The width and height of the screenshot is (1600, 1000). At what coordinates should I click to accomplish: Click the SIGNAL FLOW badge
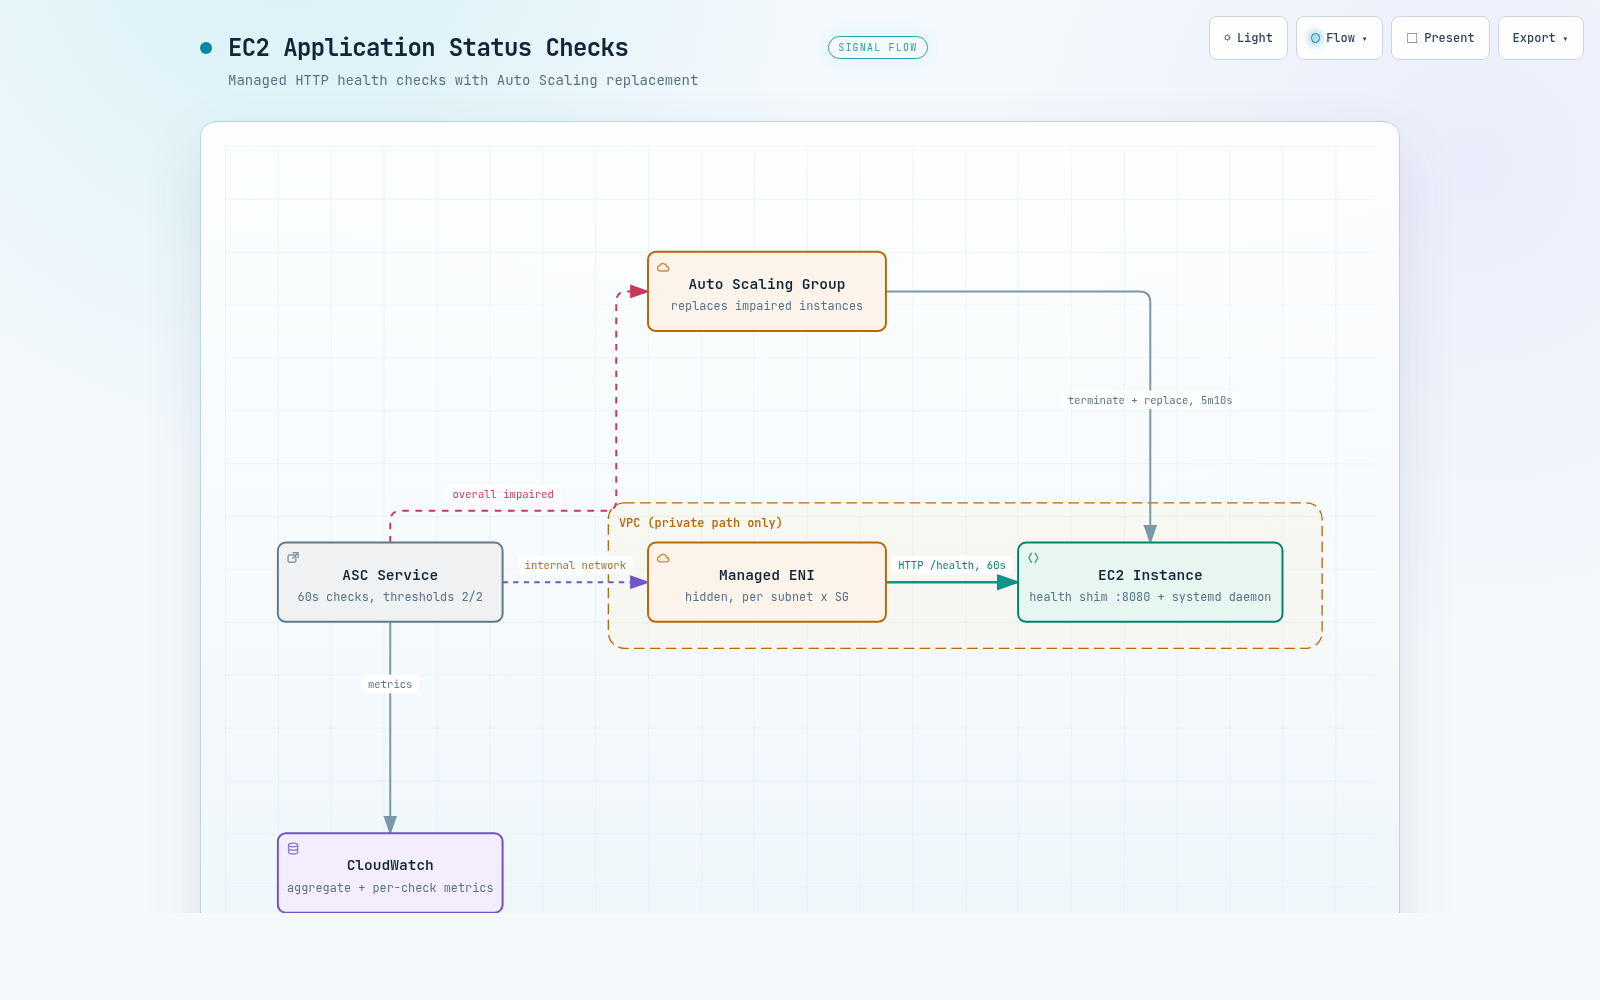pyautogui.click(x=878, y=48)
